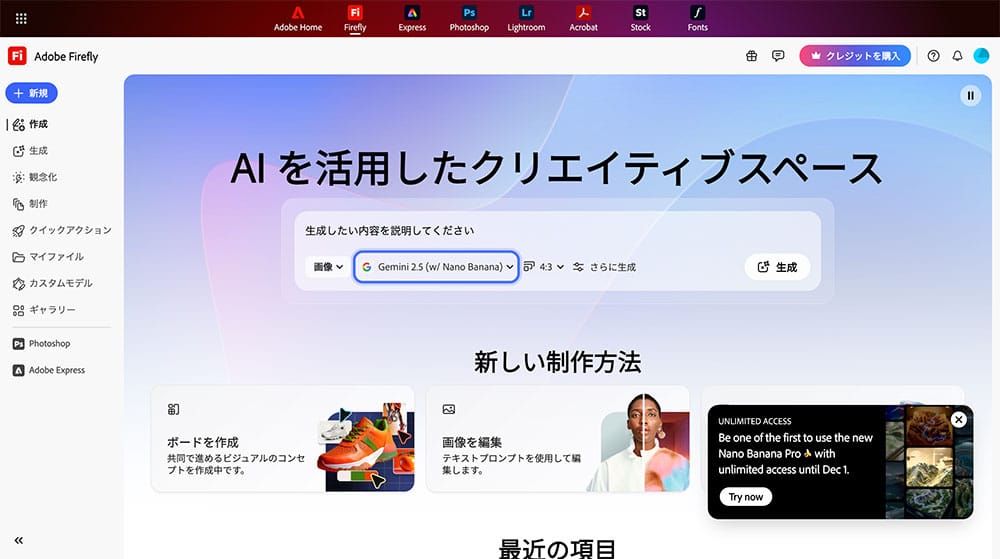Open the 画像 type dropdown
This screenshot has height=559, width=1000.
(328, 267)
